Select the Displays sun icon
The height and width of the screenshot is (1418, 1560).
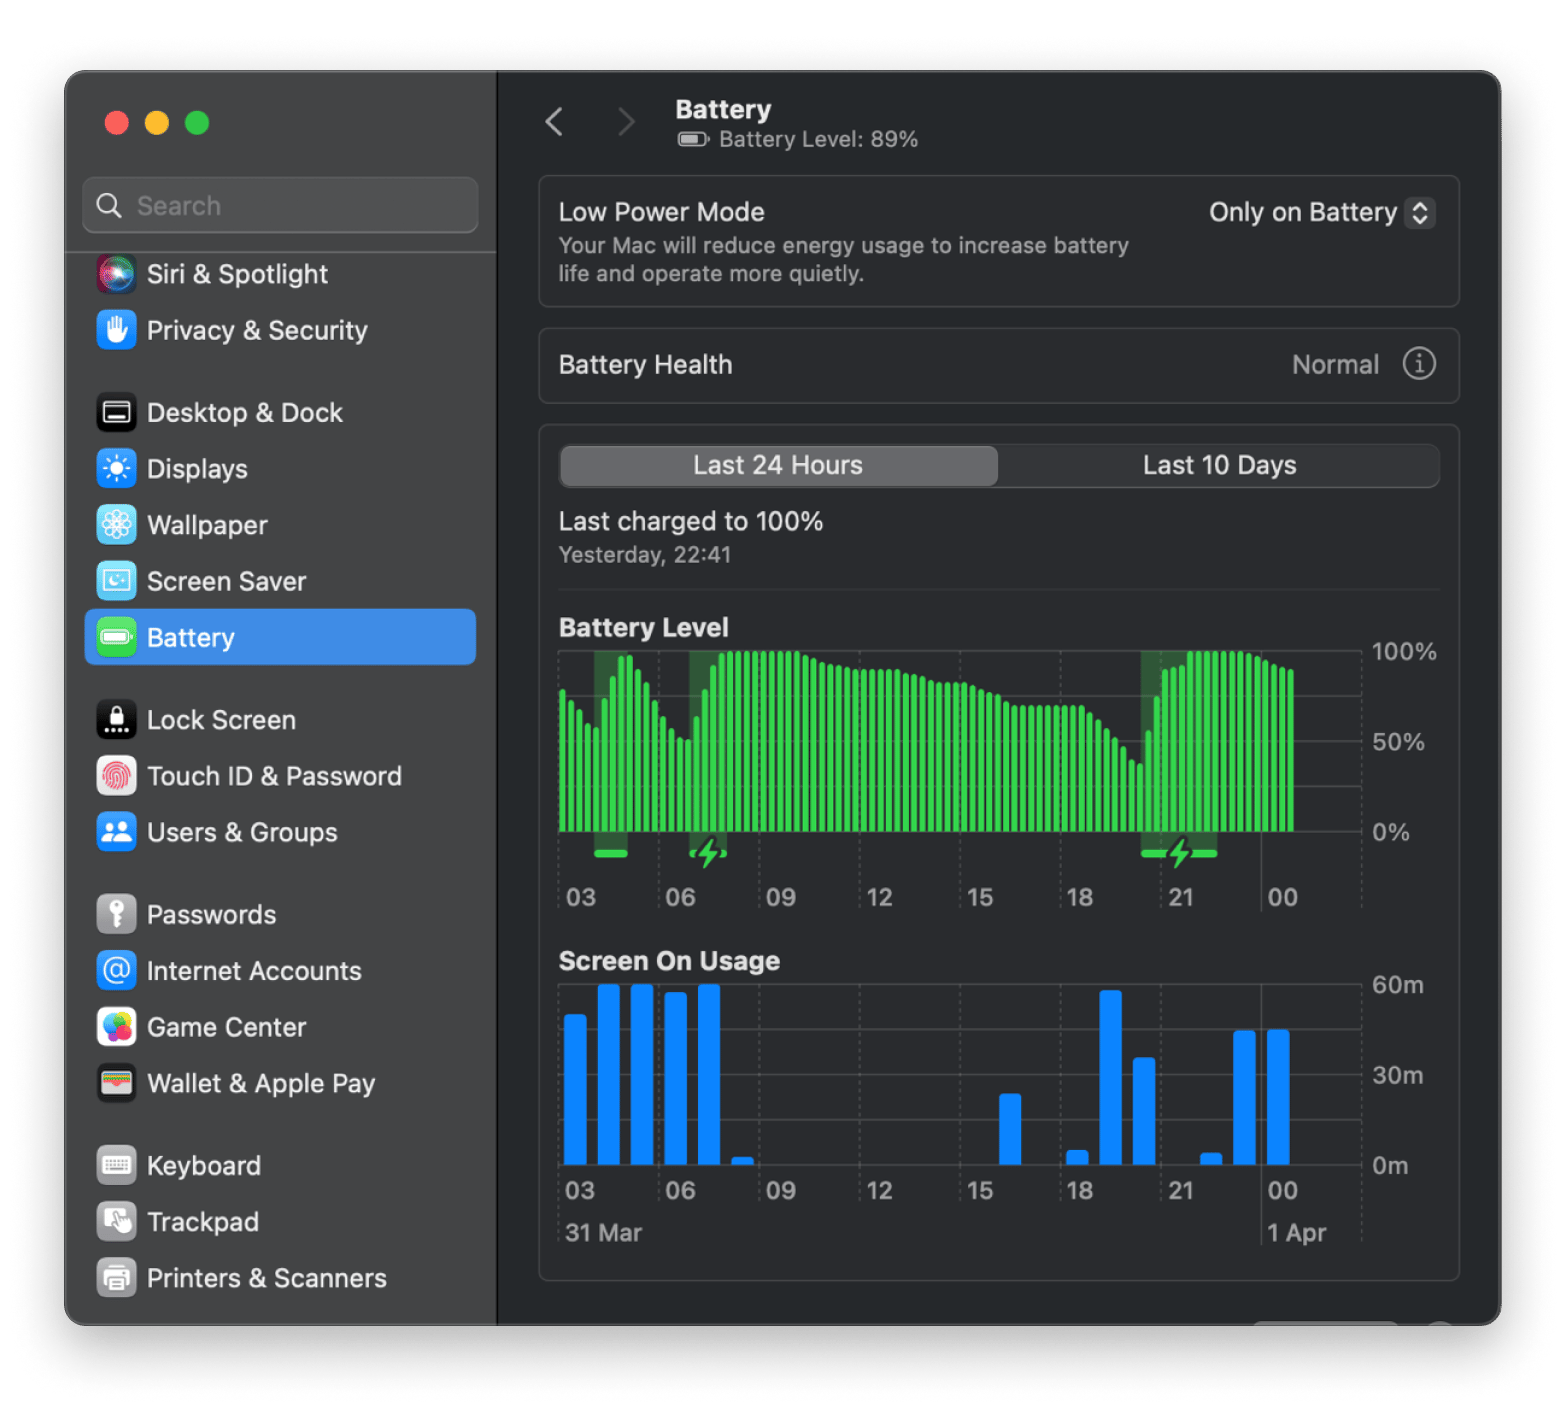point(116,468)
